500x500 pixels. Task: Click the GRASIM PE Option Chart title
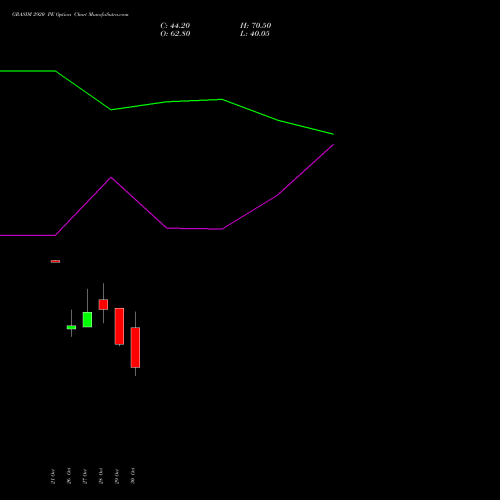[70, 15]
